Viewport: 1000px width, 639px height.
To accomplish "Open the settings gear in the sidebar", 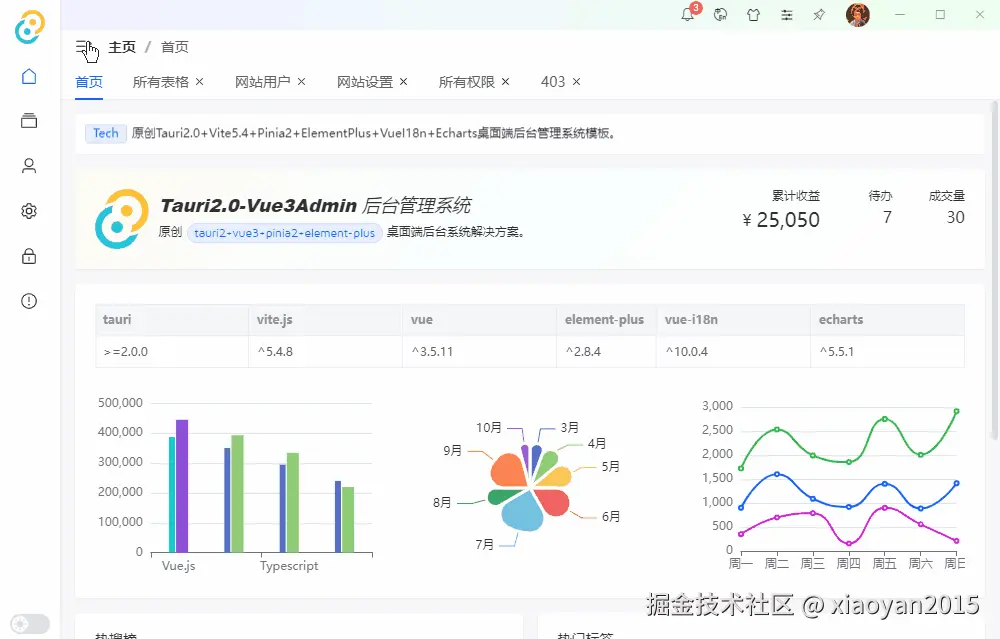I will click(29, 211).
